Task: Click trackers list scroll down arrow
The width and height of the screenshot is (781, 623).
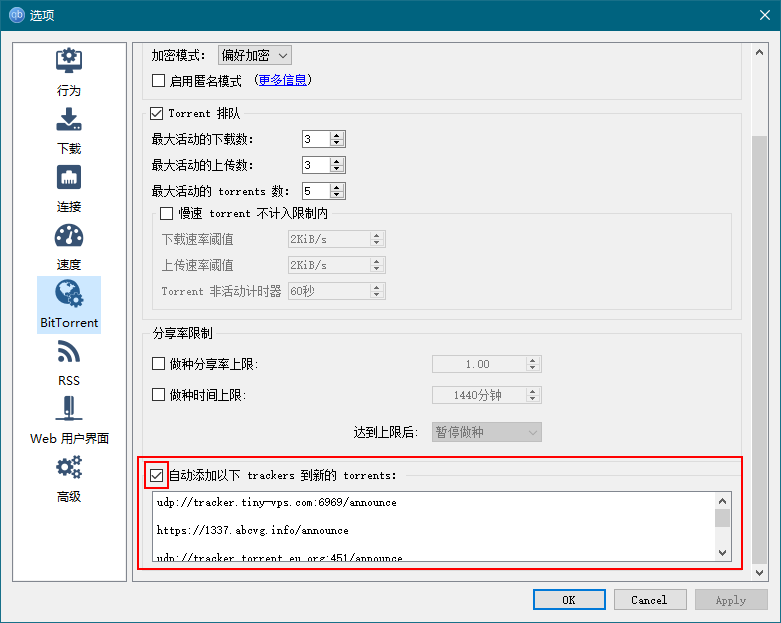Action: tap(723, 553)
